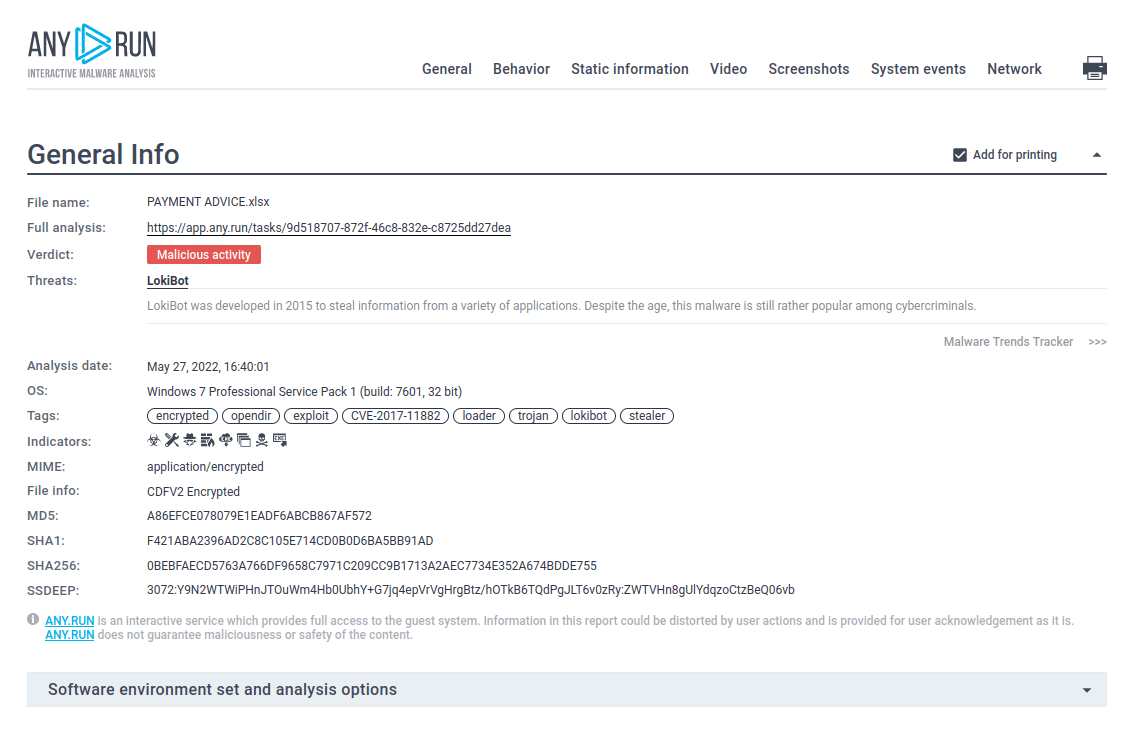The width and height of the screenshot is (1133, 735).
Task: Click the printer icon to print report
Action: click(1094, 68)
